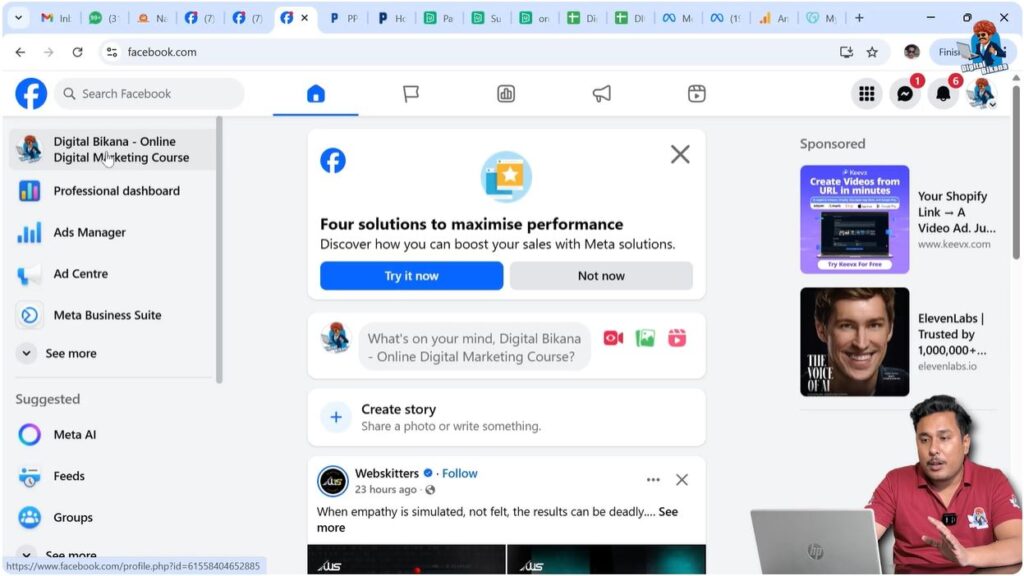Open the Reels video tab
1024x576 pixels.
pos(697,94)
